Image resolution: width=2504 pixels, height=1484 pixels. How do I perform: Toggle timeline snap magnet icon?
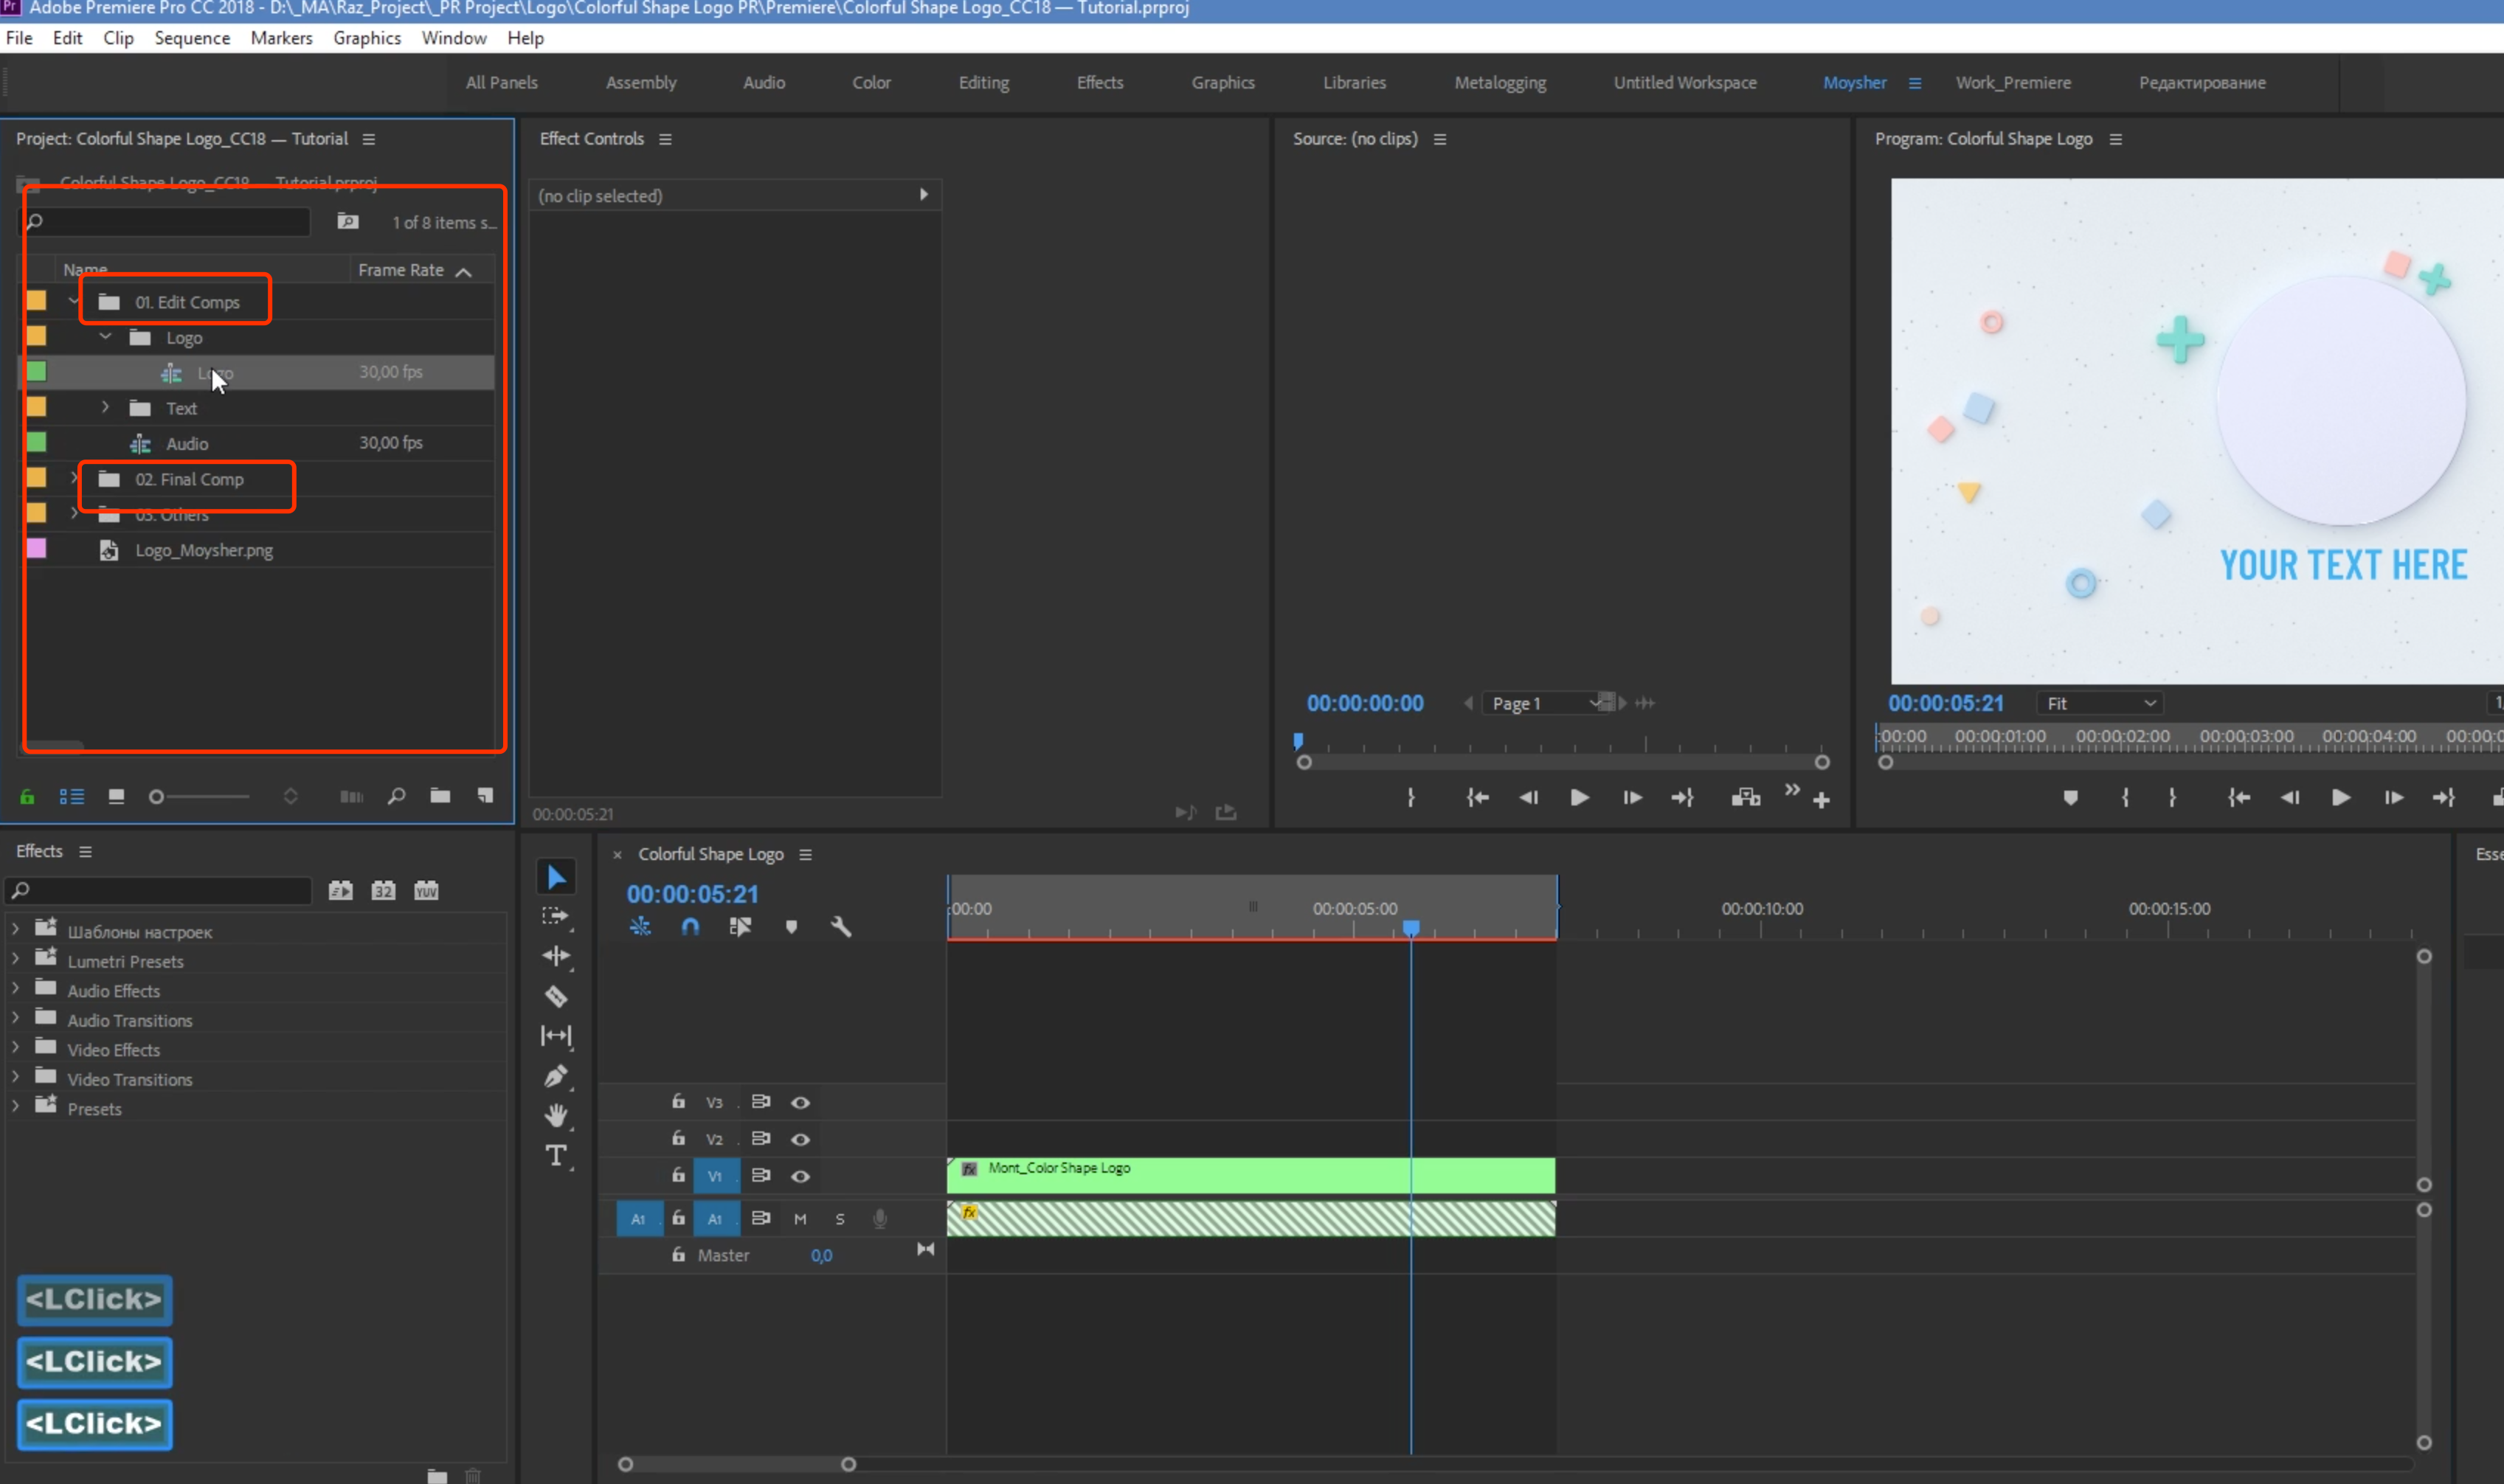pos(690,927)
